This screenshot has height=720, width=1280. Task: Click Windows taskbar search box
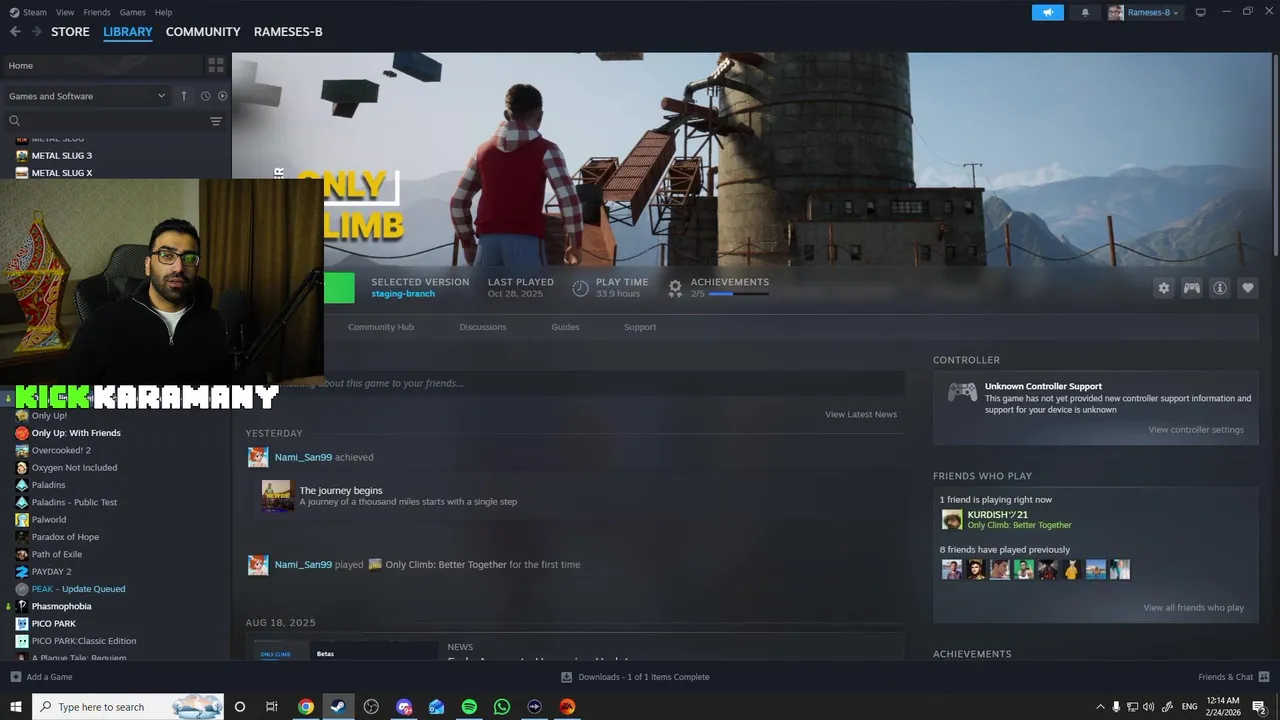pos(128,707)
